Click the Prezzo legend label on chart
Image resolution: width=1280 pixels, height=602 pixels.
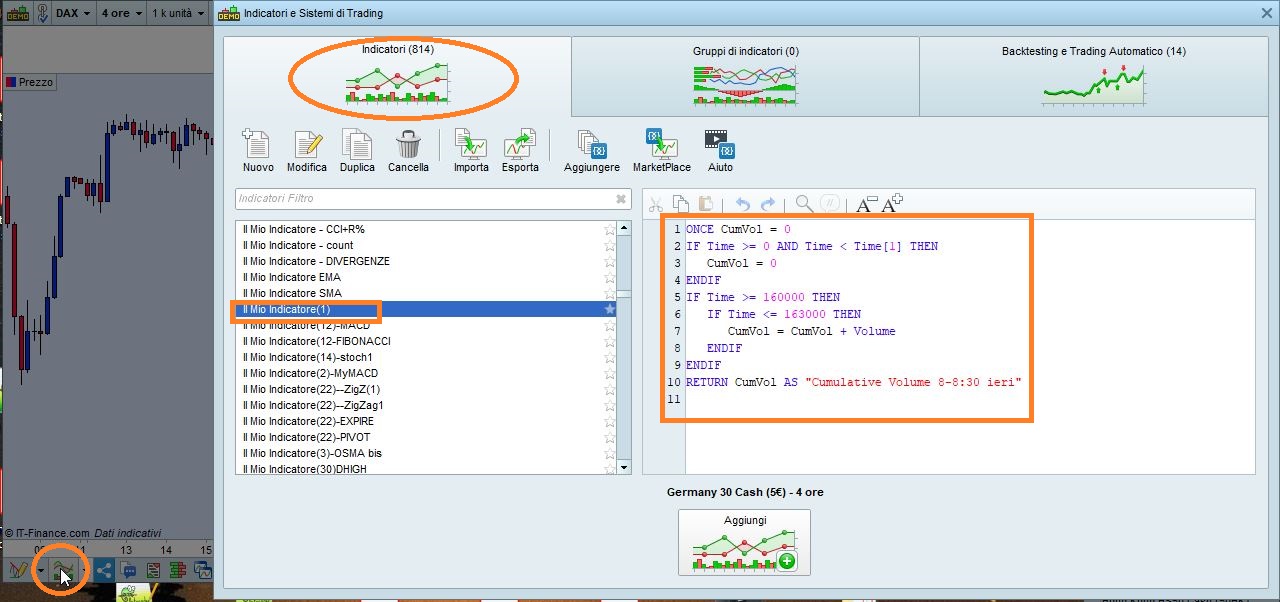coord(29,82)
